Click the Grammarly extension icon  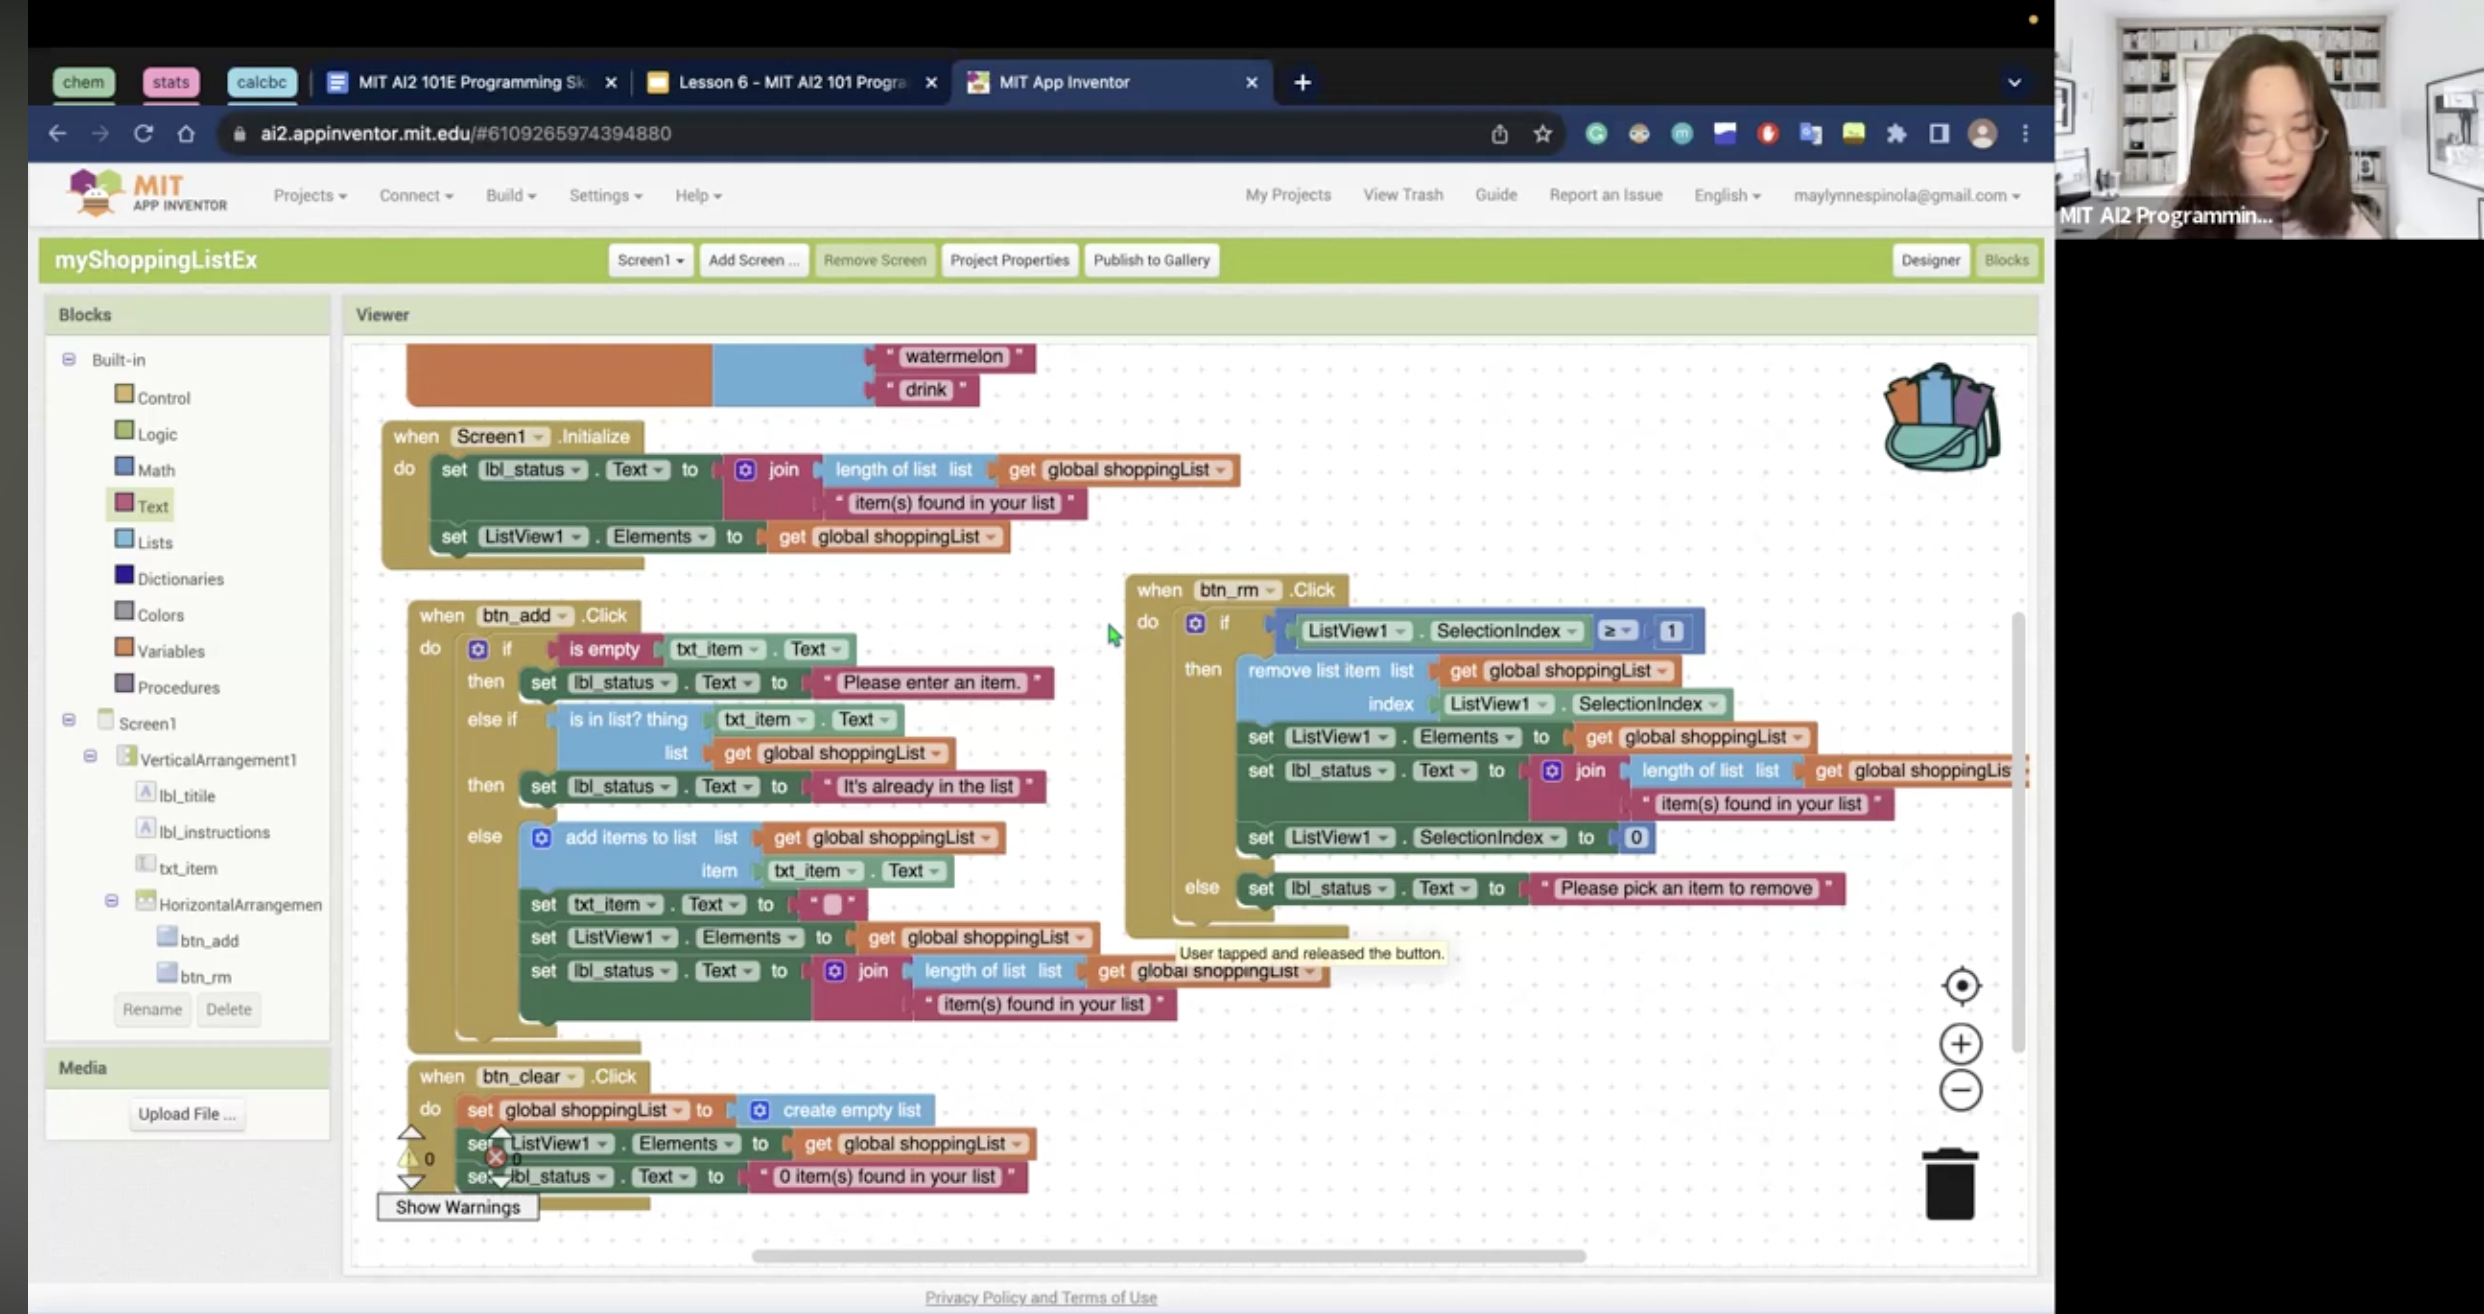pos(1595,133)
